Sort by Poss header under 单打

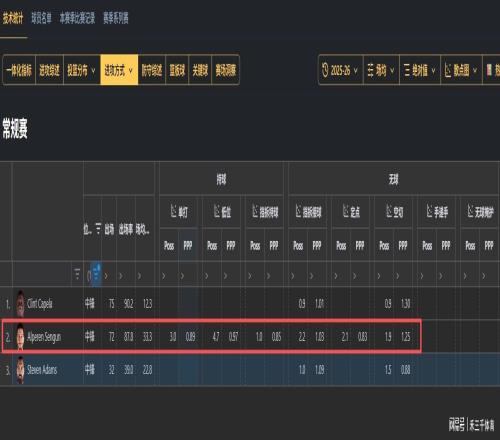[169, 246]
